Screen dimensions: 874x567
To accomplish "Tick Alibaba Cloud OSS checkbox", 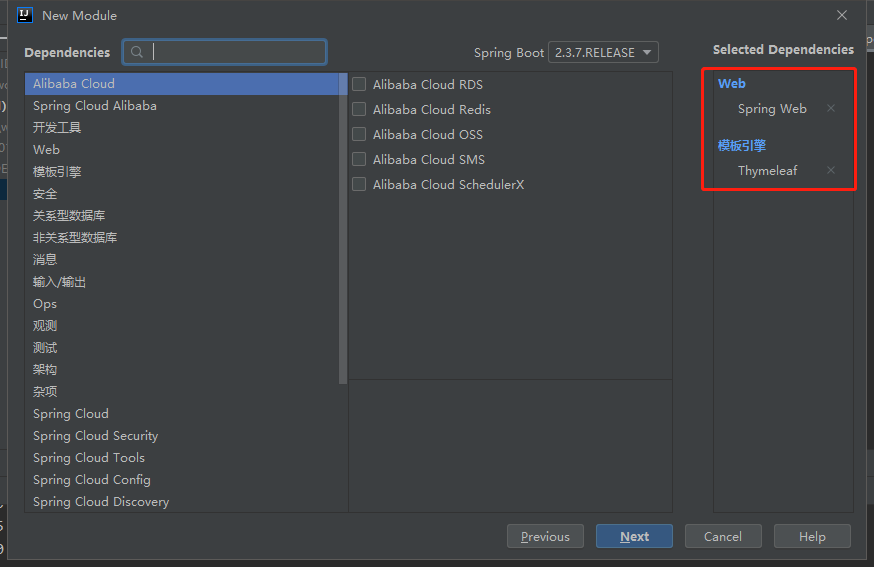I will click(359, 134).
